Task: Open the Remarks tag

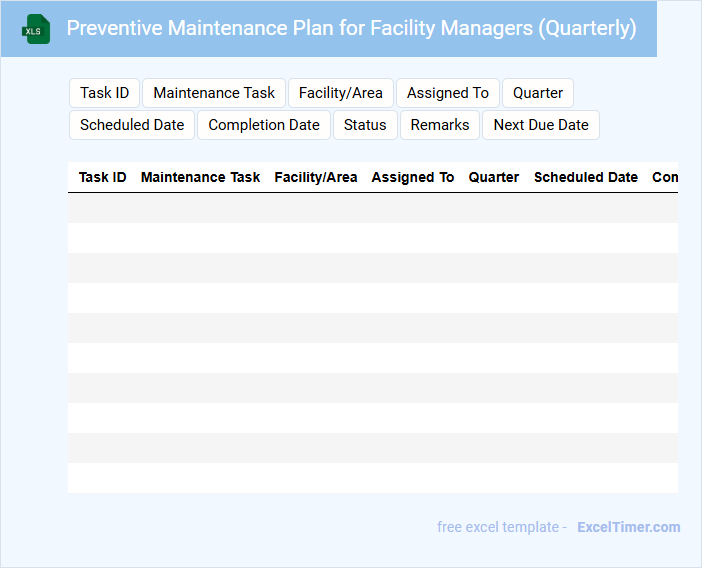Action: tap(440, 125)
